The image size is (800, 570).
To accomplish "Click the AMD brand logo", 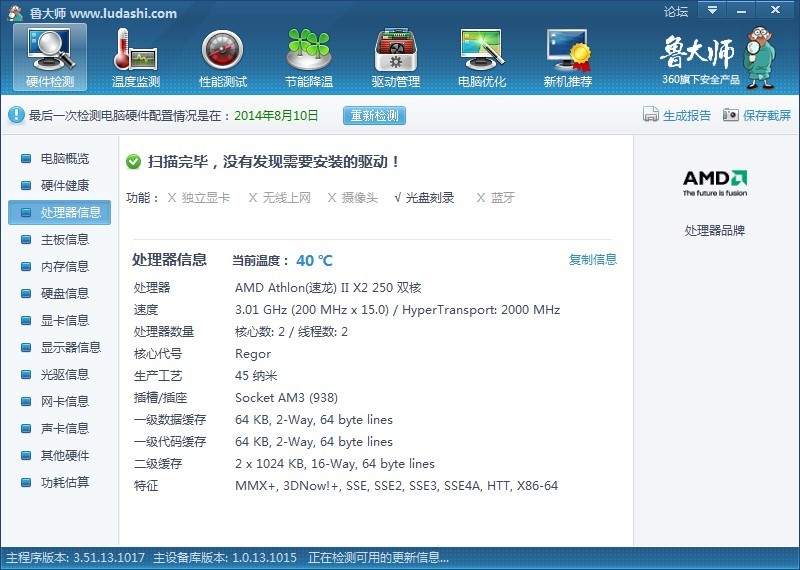I will [715, 183].
